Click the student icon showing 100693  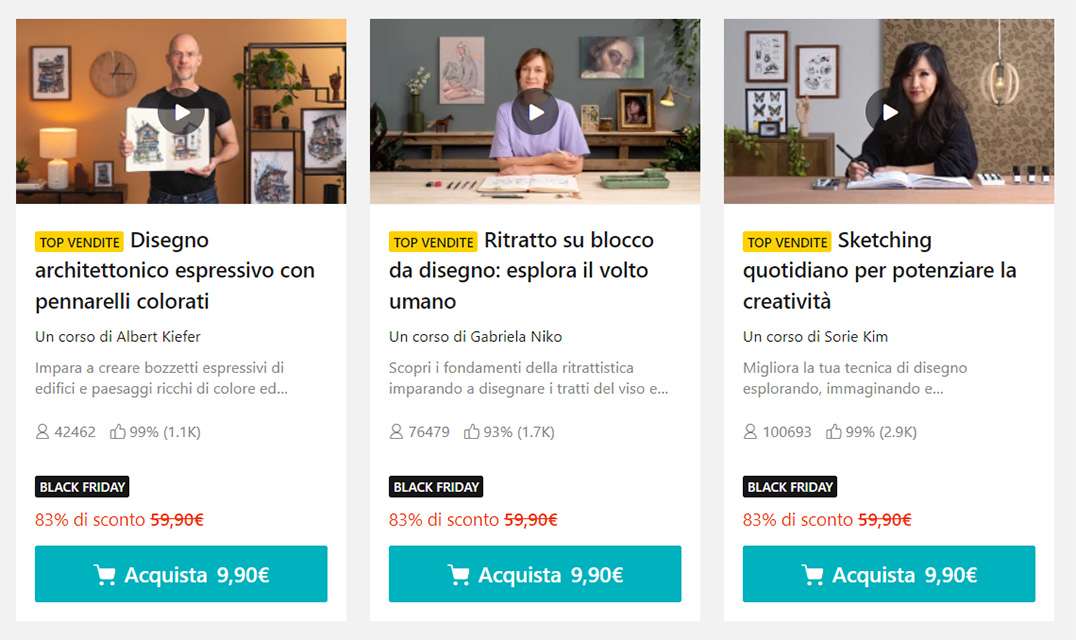750,431
